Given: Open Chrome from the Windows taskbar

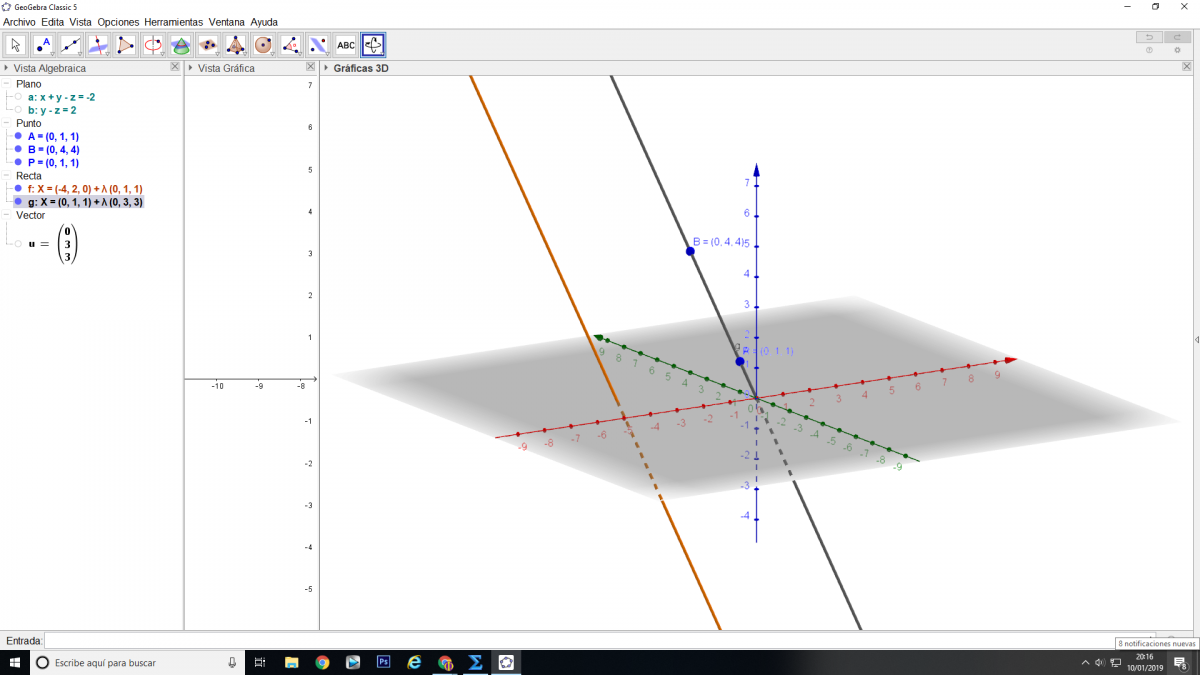Looking at the screenshot, I should pyautogui.click(x=322, y=662).
